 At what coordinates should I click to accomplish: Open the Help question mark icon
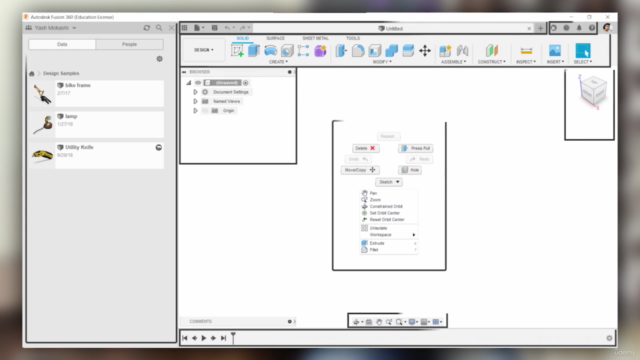click(592, 28)
